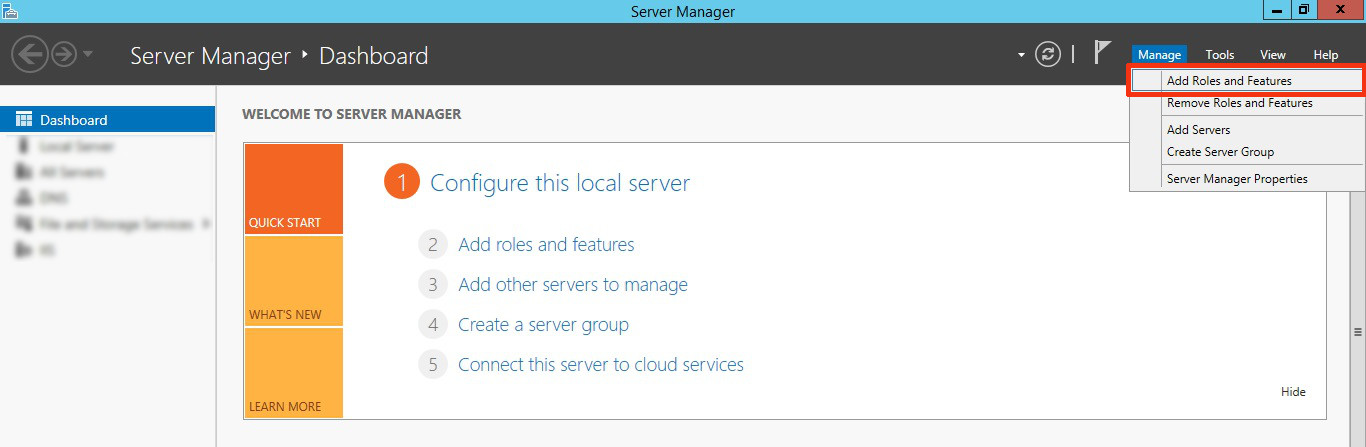Select Create Server Group menu entry

tap(1246, 152)
